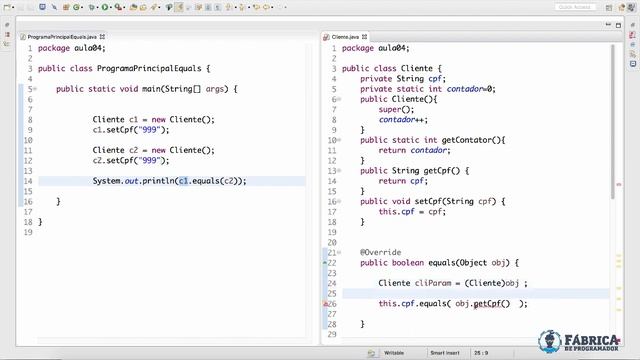Close the ProgramaPrincipalEquals.java tab
The height and width of the screenshot is (360, 640).
click(x=102, y=37)
